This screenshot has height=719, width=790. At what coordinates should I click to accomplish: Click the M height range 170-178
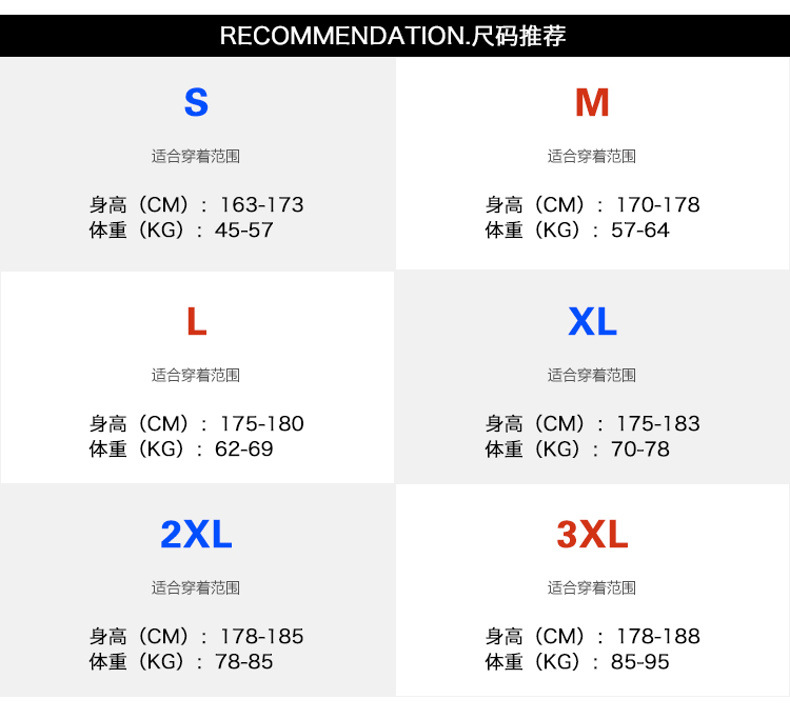(657, 205)
